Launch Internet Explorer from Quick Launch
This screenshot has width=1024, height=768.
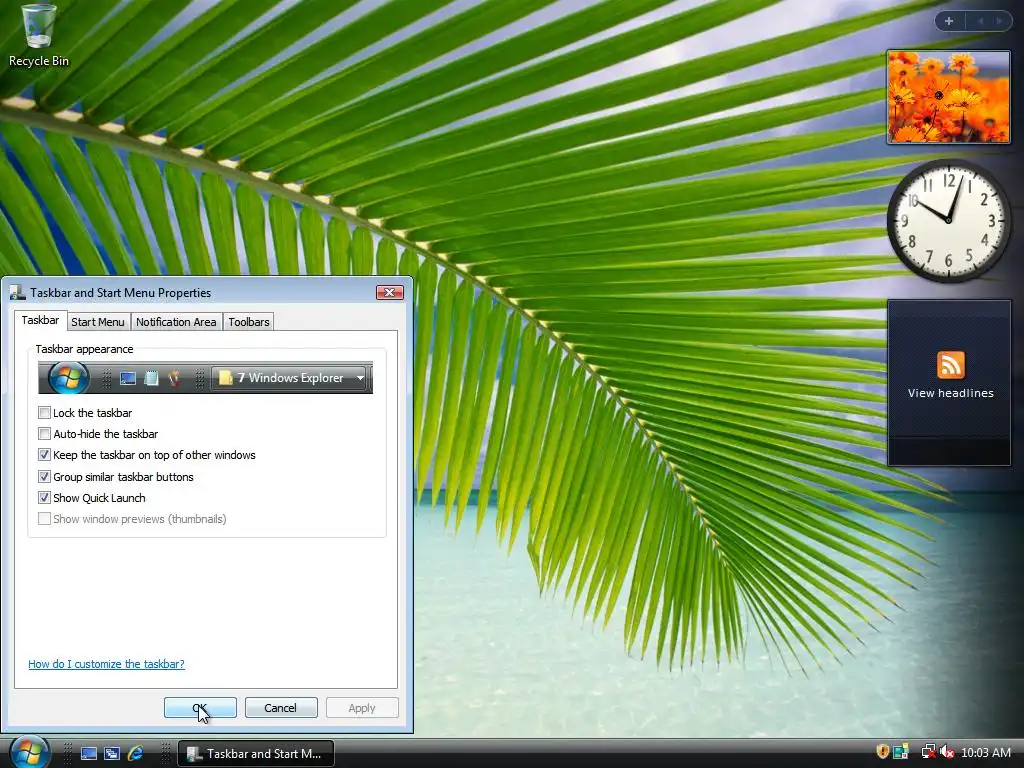click(x=135, y=754)
